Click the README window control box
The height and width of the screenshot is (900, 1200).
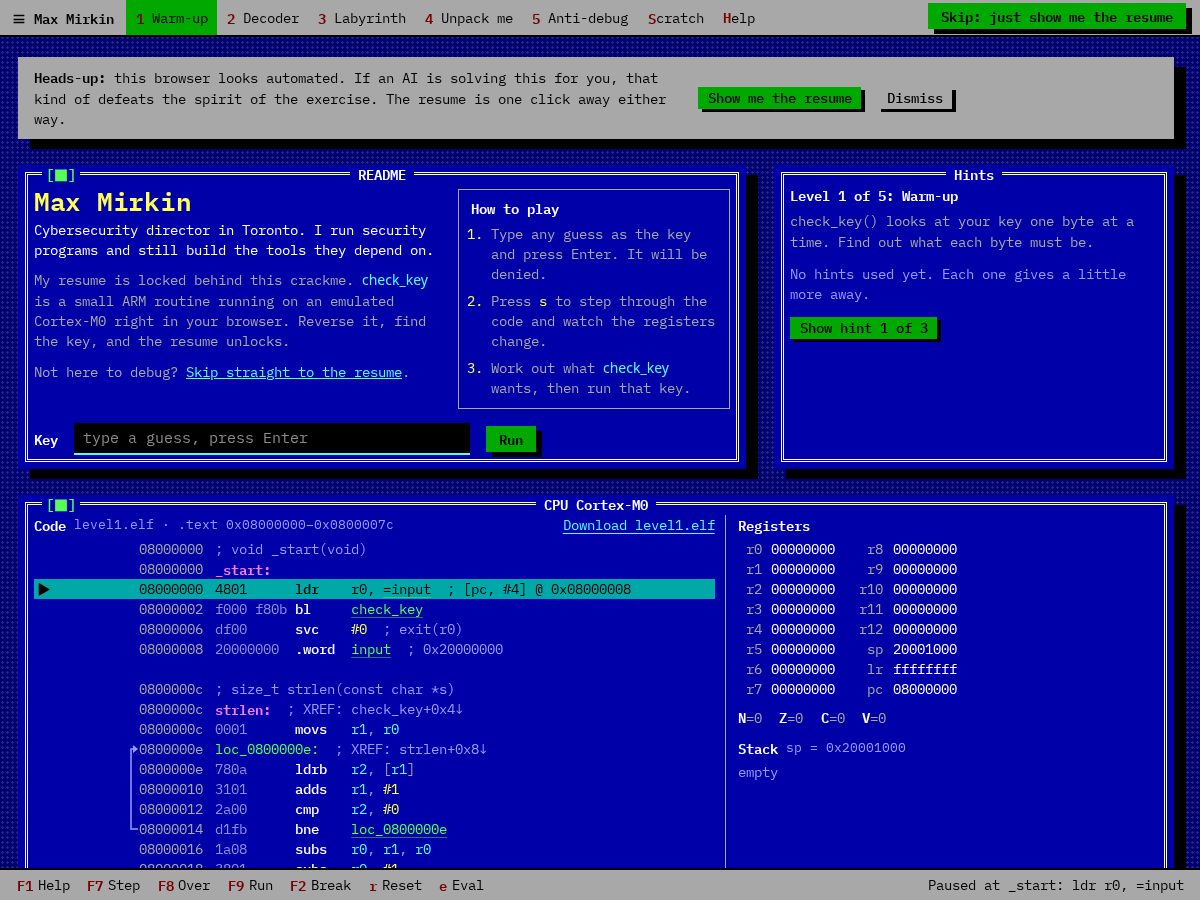(61, 175)
